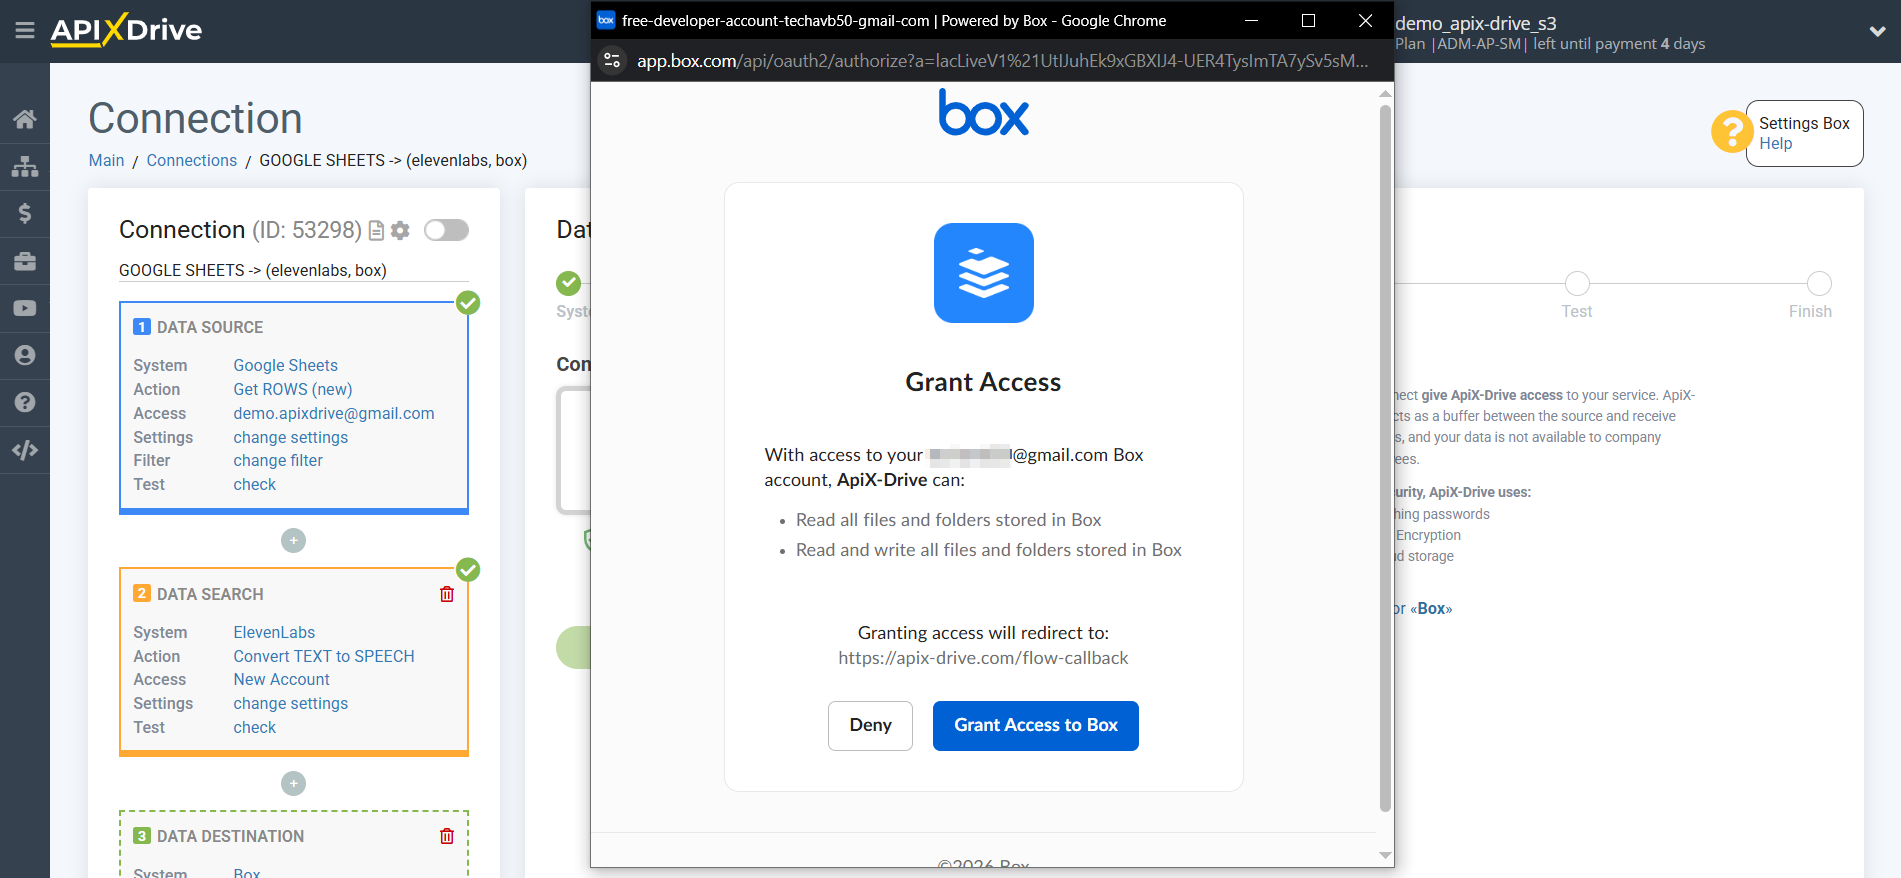Open the briefcase icon in sidebar

pos(25,261)
